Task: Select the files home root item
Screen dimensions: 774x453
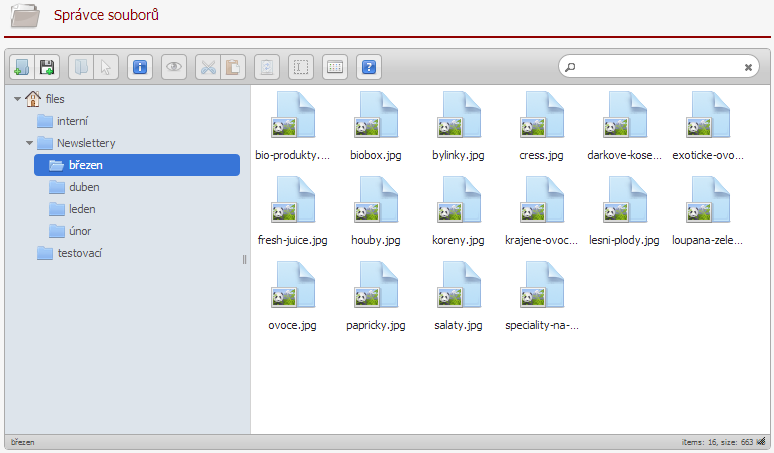Action: pyautogui.click(x=45, y=99)
